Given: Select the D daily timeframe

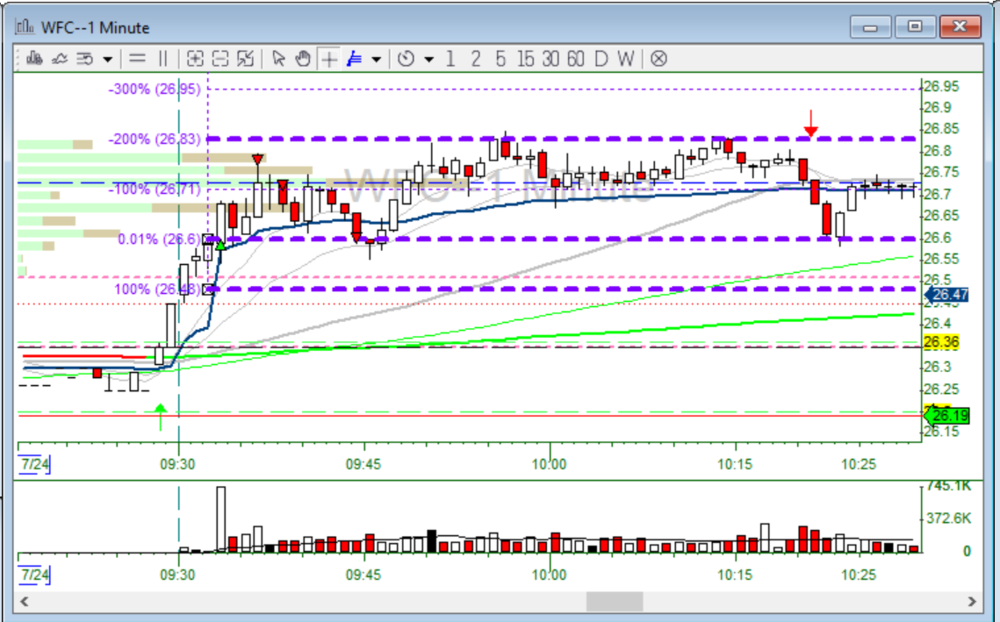Looking at the screenshot, I should click(600, 58).
